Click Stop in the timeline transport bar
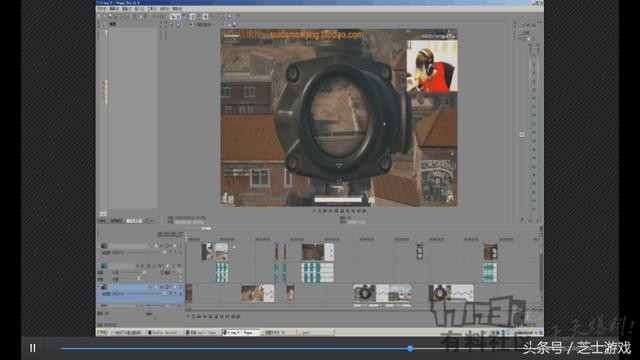Viewport: 640px width, 360px height. pyautogui.click(x=216, y=316)
